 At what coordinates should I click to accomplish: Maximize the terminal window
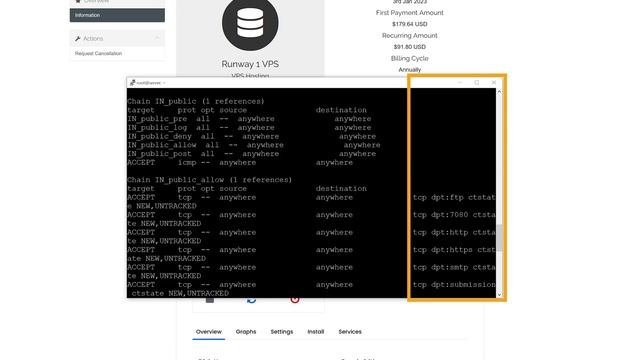(x=477, y=82)
